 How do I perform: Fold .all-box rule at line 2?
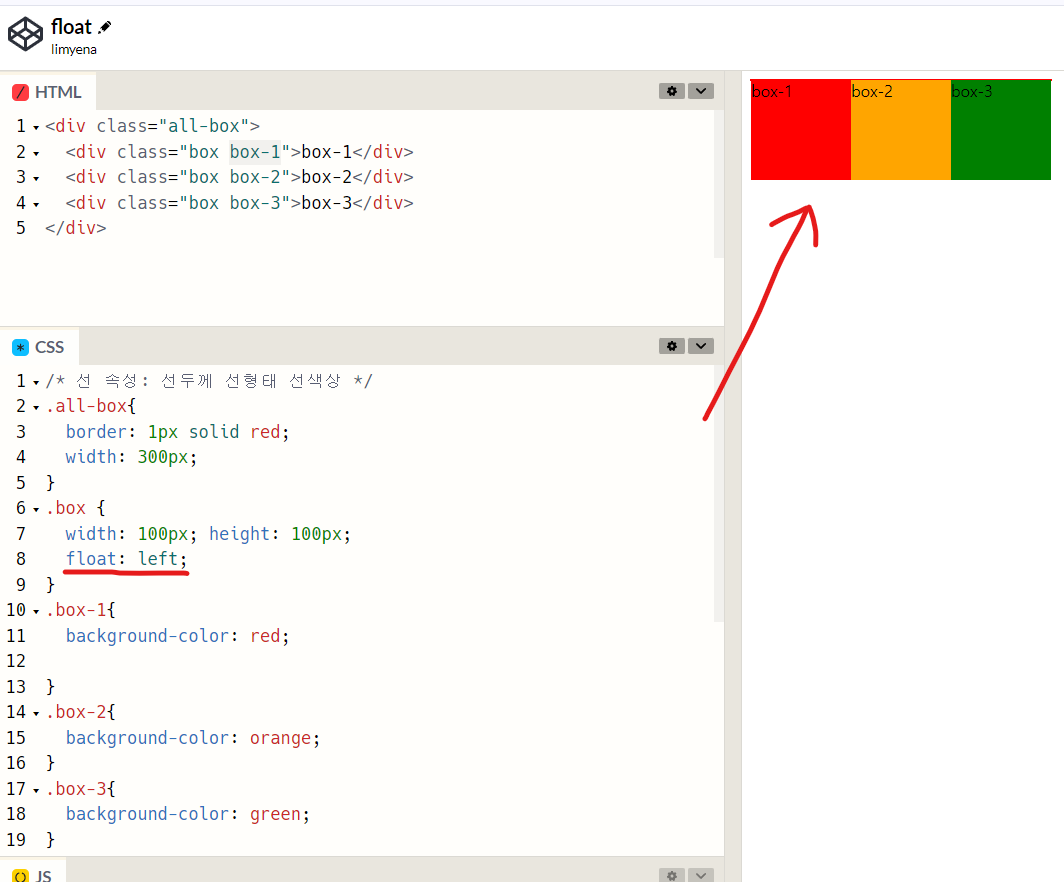click(x=36, y=408)
